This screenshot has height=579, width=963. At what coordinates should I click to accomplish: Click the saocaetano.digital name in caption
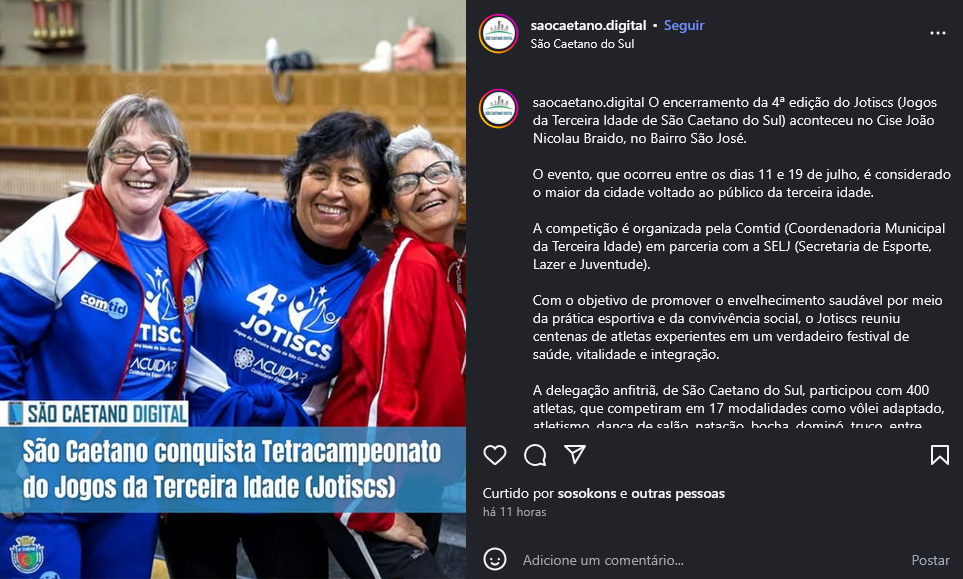pos(588,103)
